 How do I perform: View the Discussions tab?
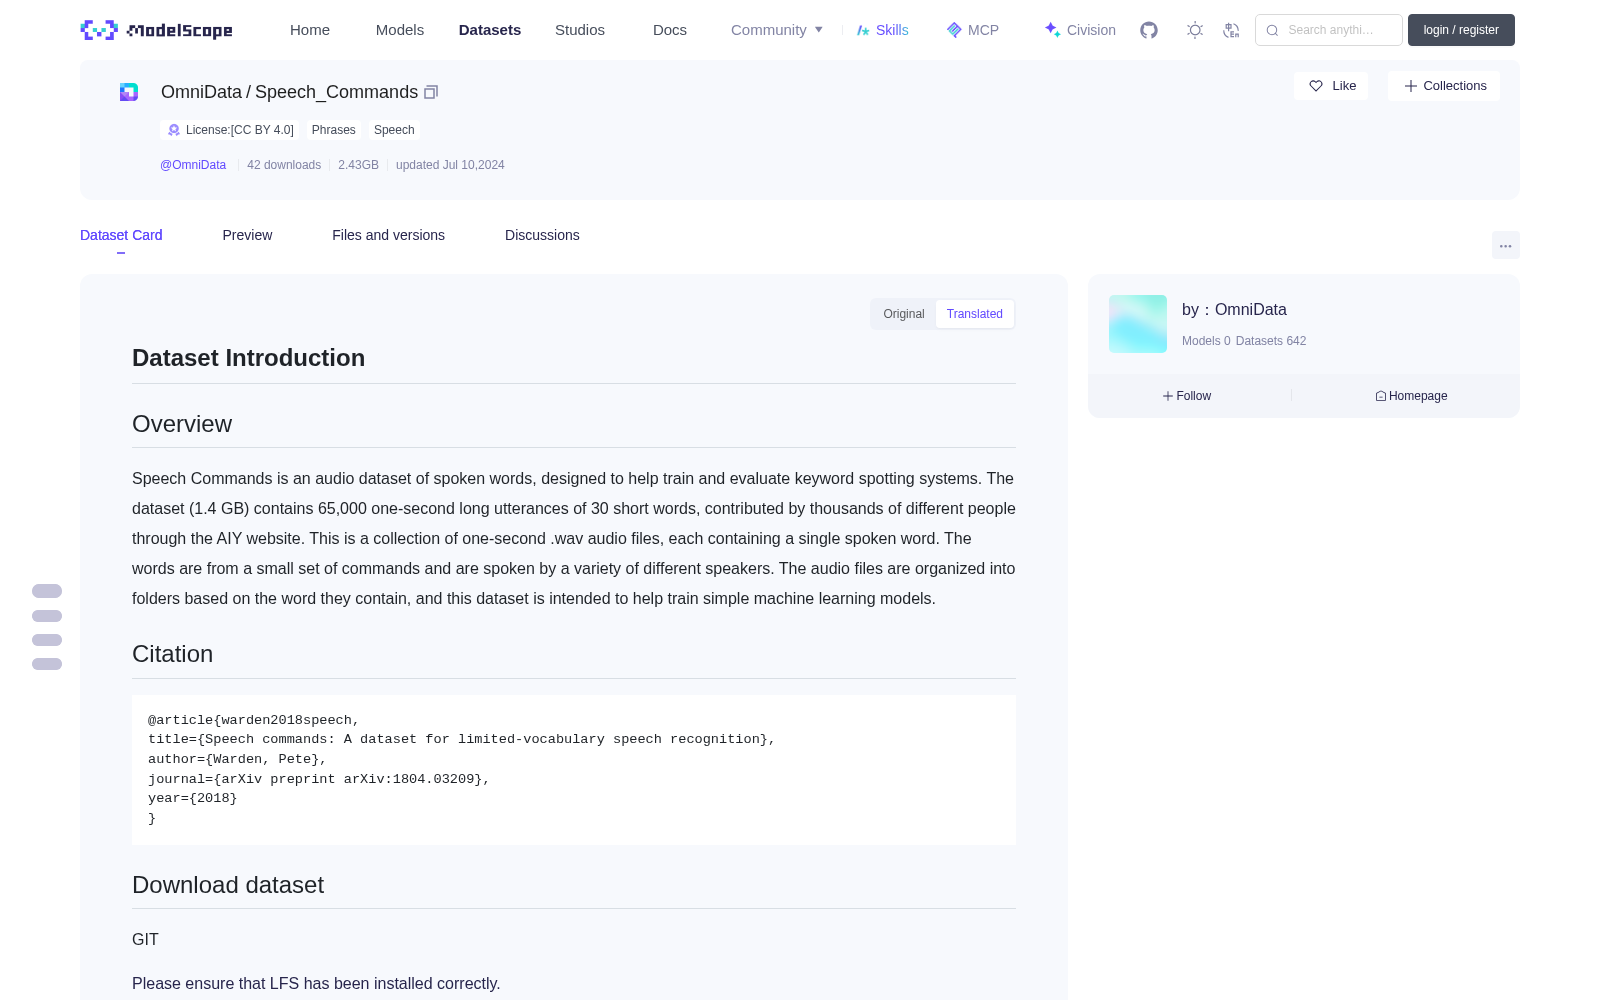pos(542,235)
